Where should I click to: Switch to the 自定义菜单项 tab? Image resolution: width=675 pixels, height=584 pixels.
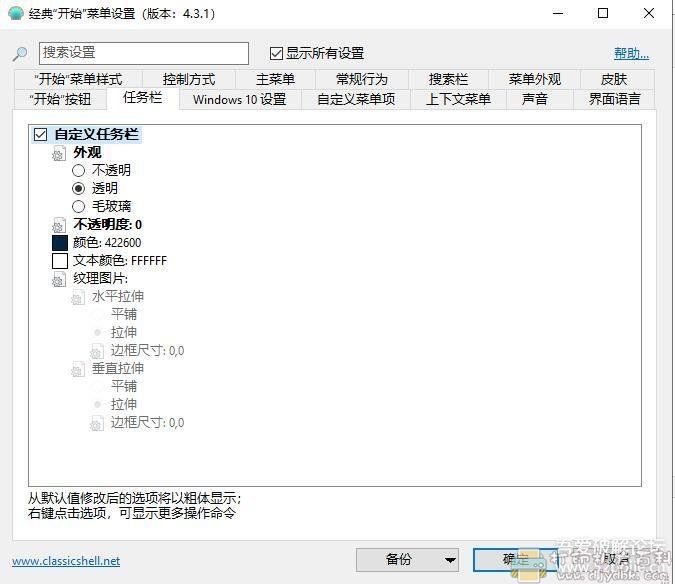pos(356,99)
